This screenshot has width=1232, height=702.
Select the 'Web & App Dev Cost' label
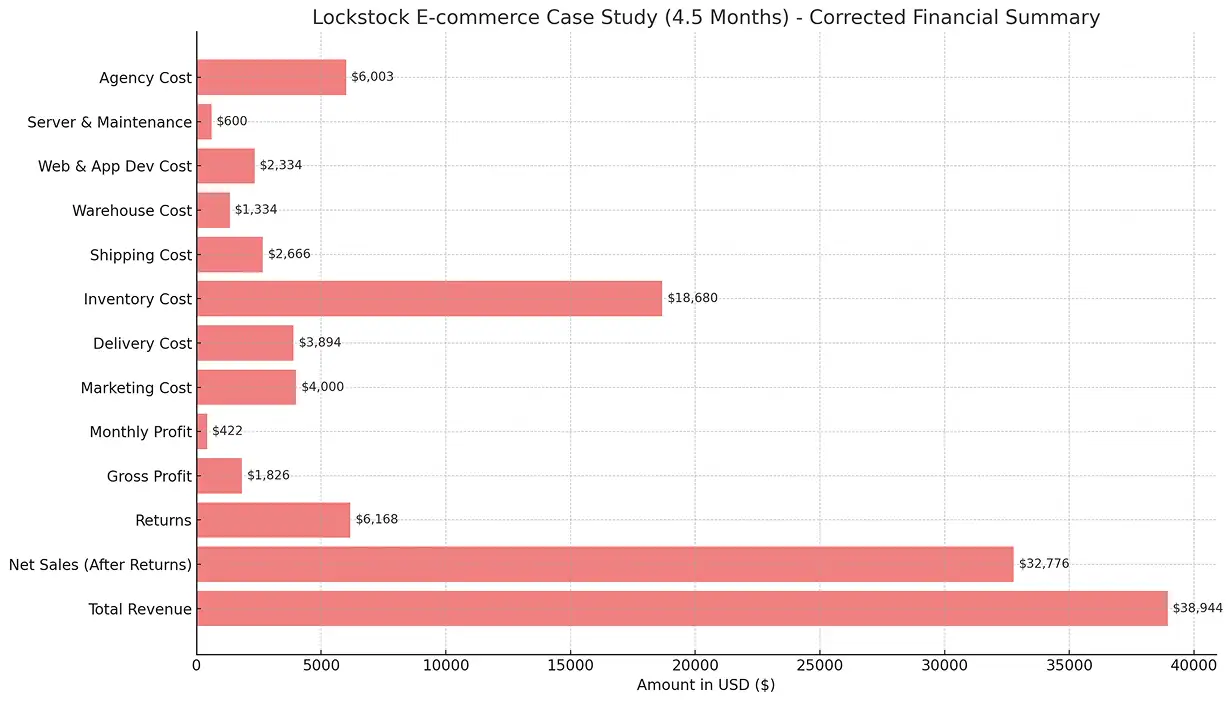point(115,166)
